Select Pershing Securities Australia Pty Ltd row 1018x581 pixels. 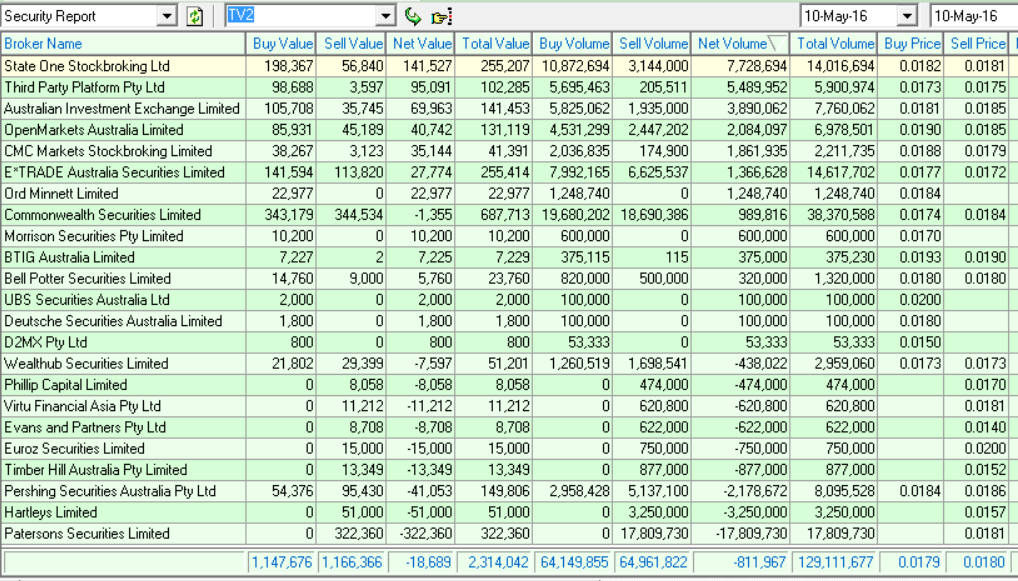509,491
